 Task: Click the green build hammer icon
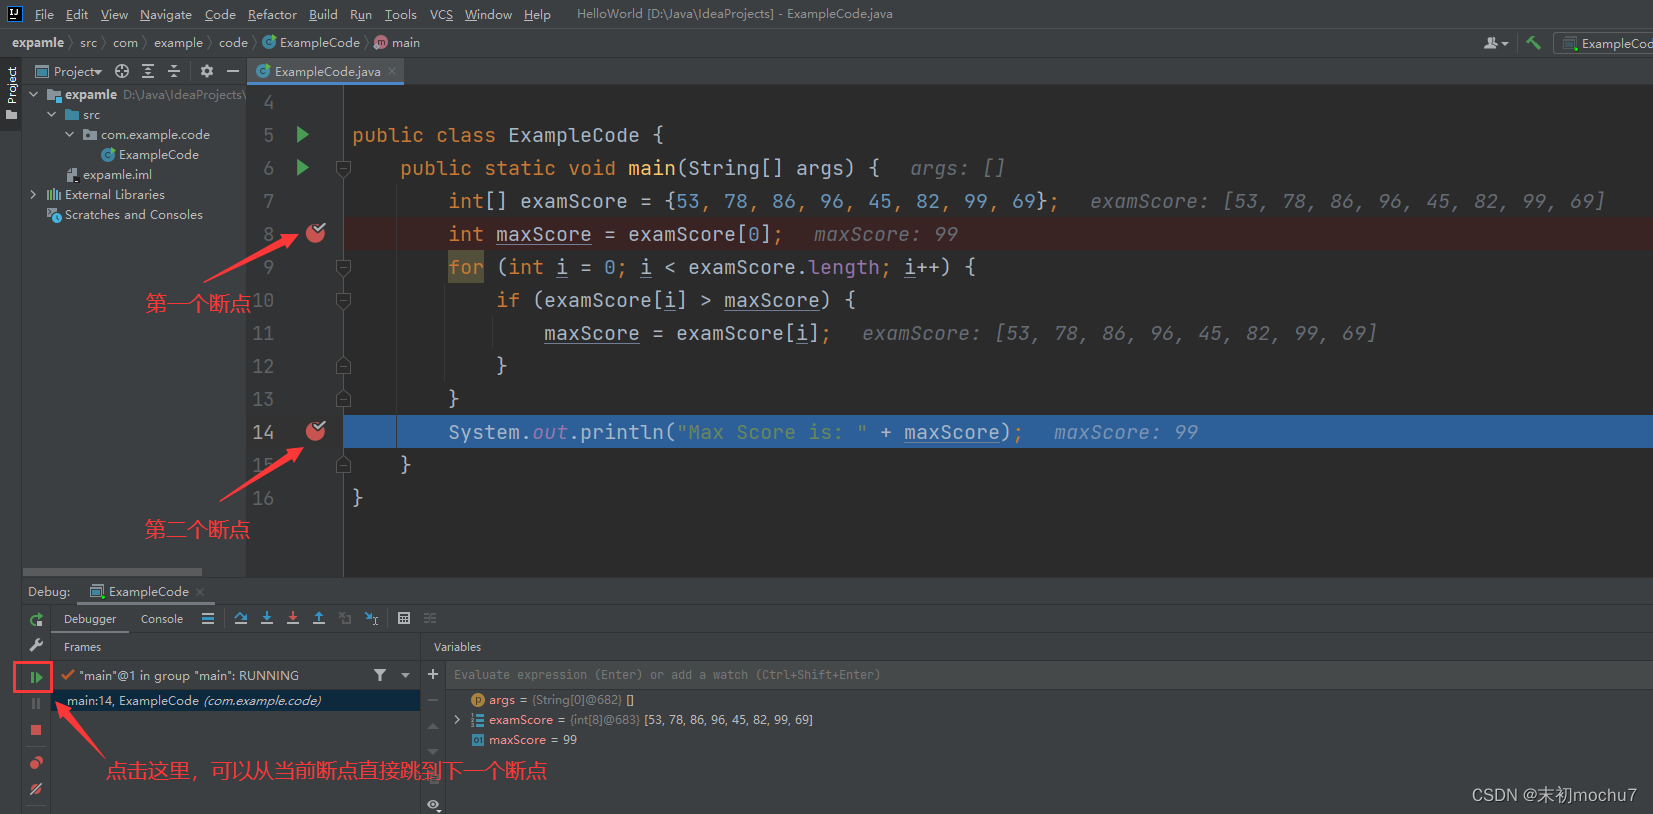pos(1533,43)
